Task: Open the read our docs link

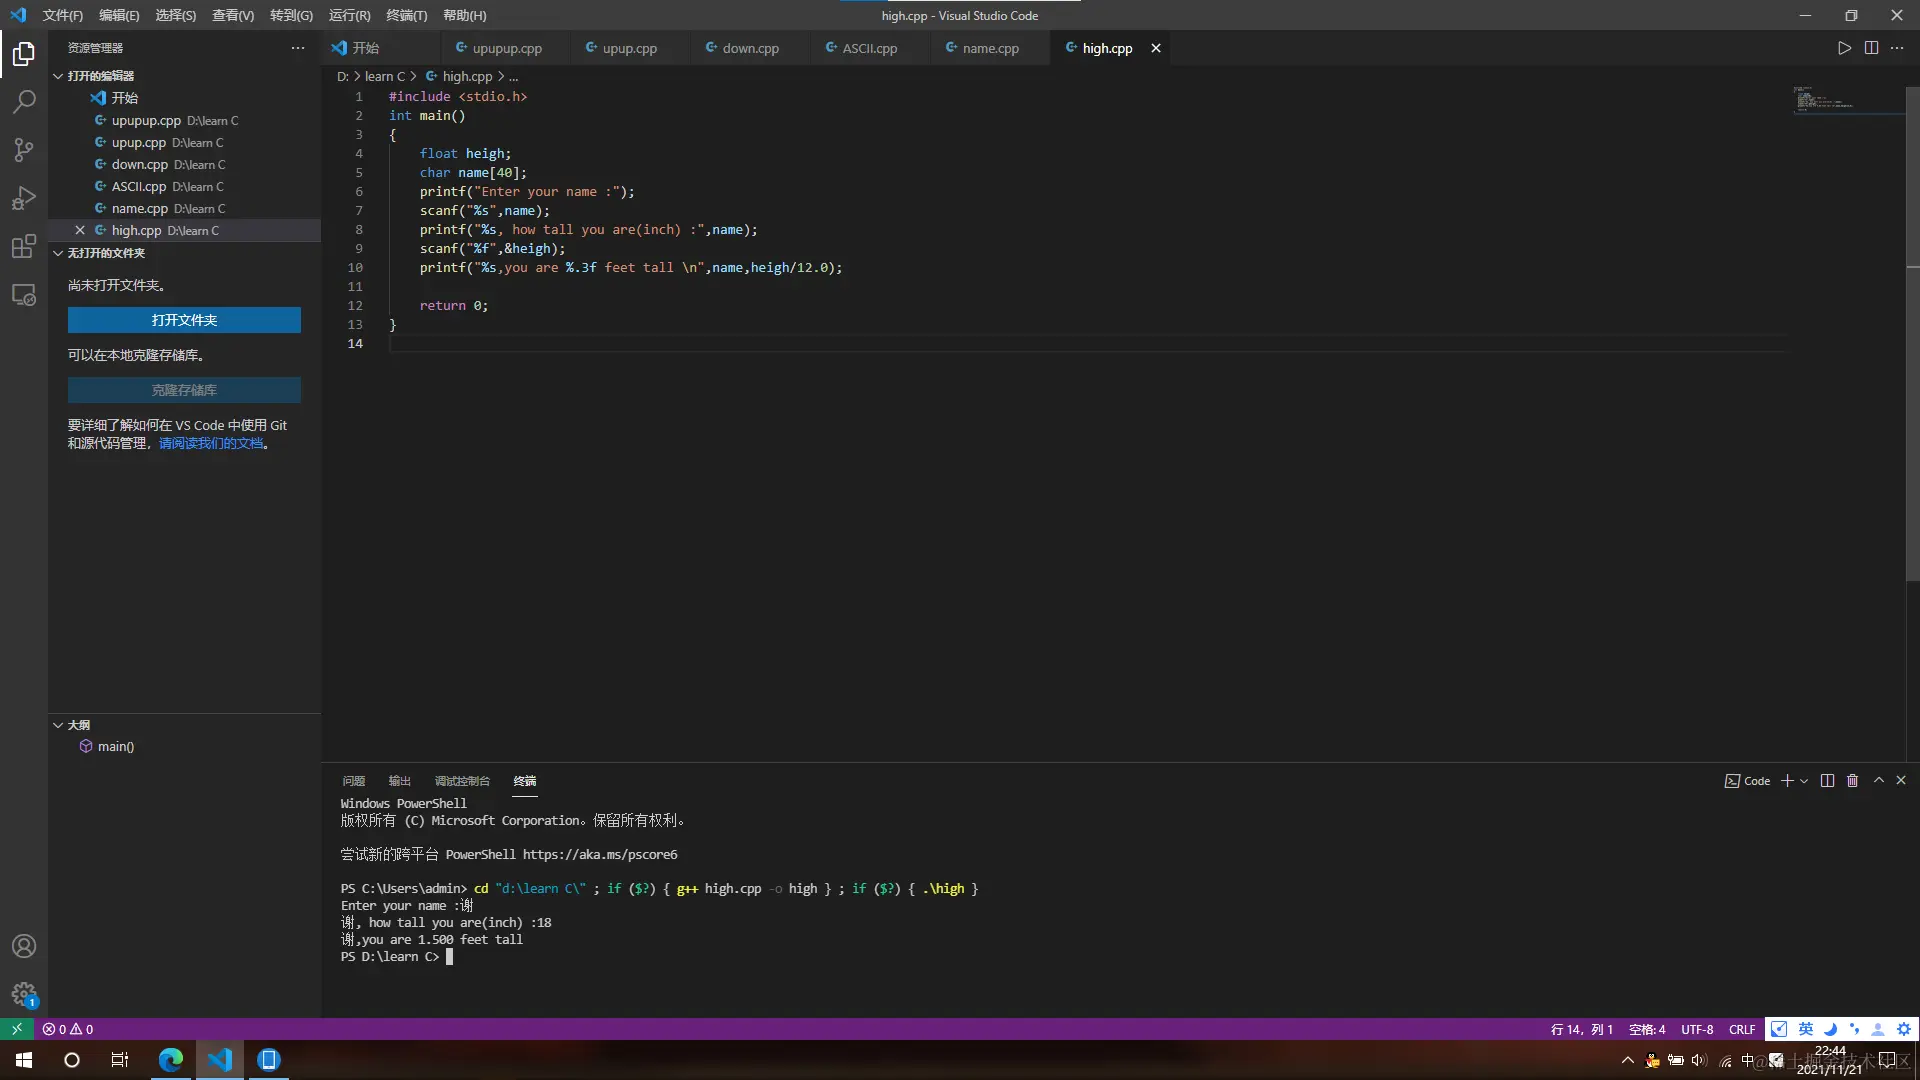Action: click(x=211, y=443)
